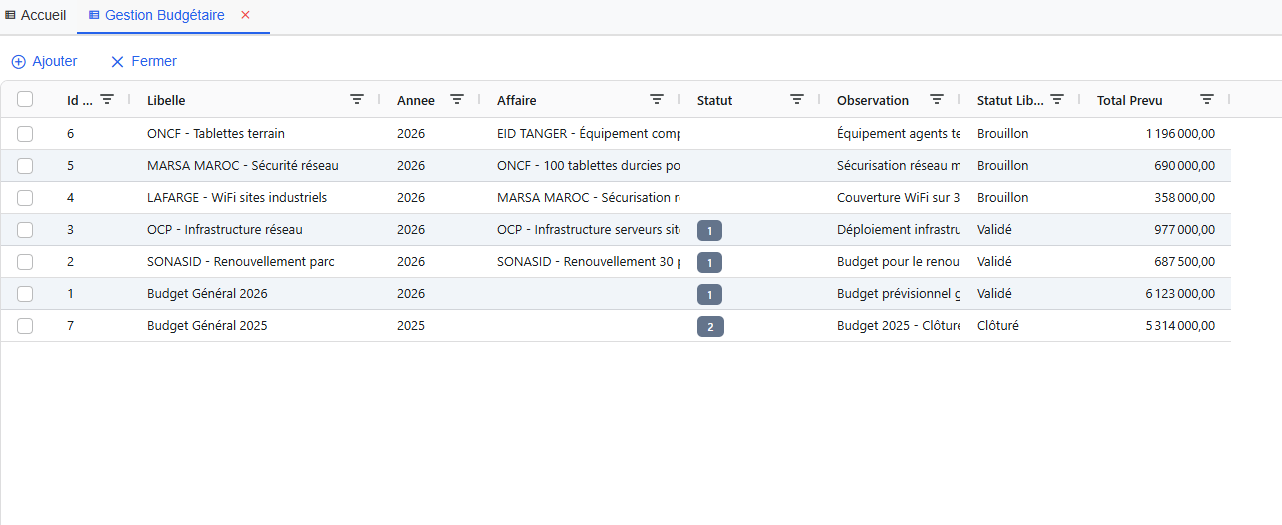Open filter menu for Total Prevu column
This screenshot has width=1282, height=525.
click(1207, 99)
